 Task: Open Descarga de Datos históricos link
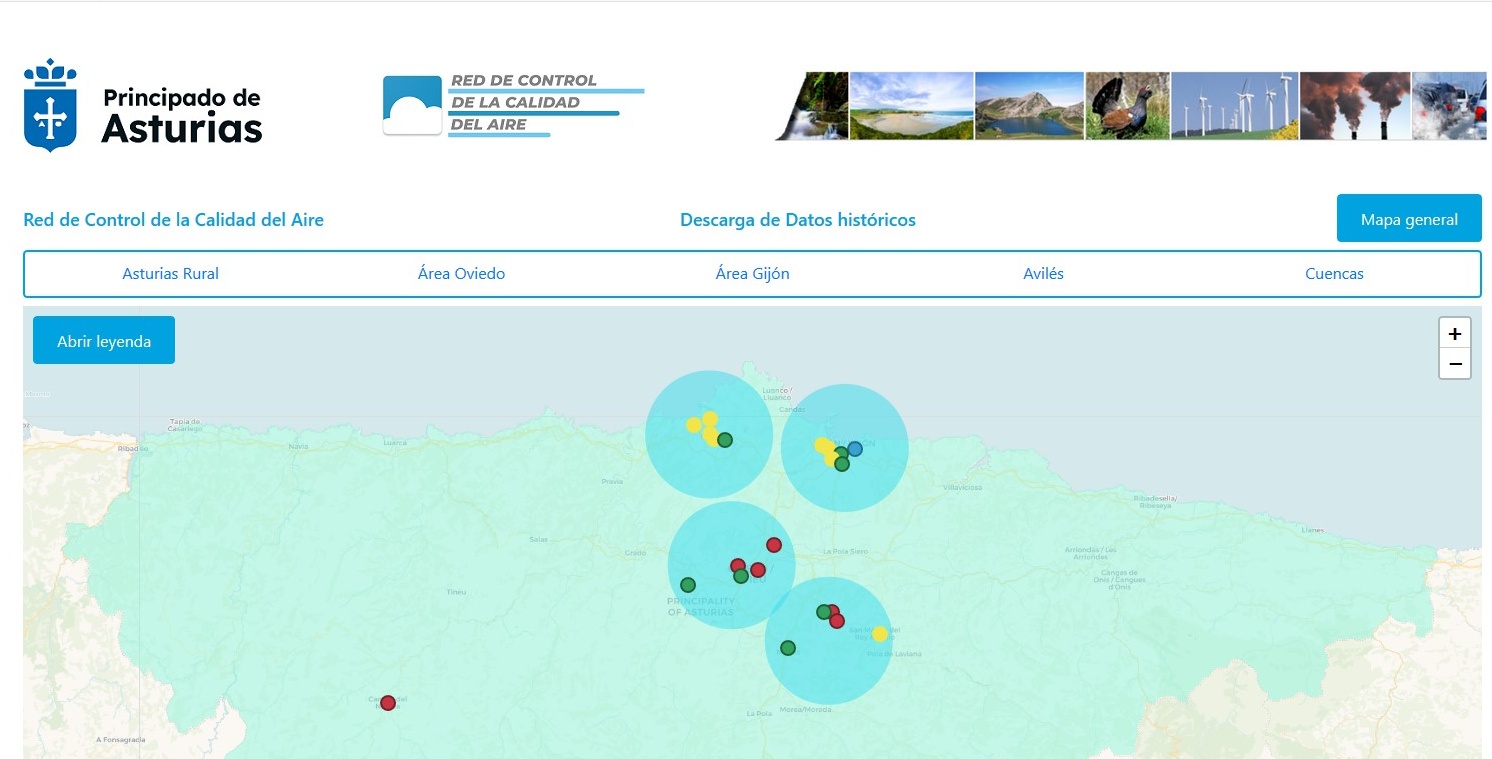[x=797, y=220]
